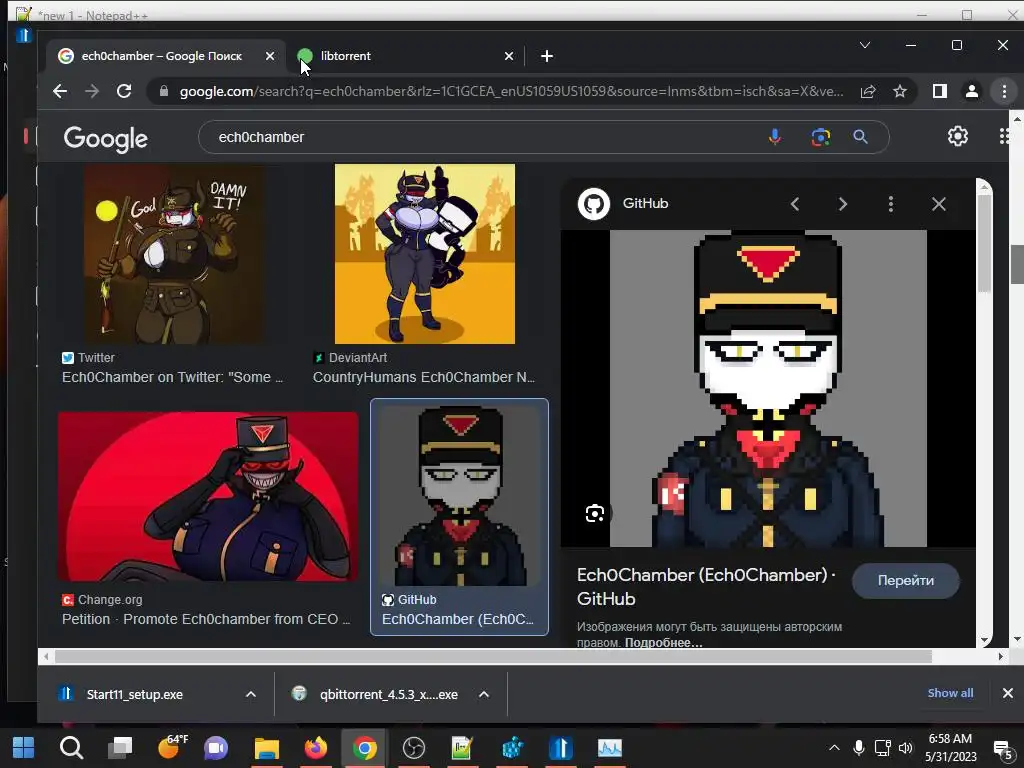The height and width of the screenshot is (768, 1024).
Task: Search by image with Google Lens icon
Action: pos(821,137)
